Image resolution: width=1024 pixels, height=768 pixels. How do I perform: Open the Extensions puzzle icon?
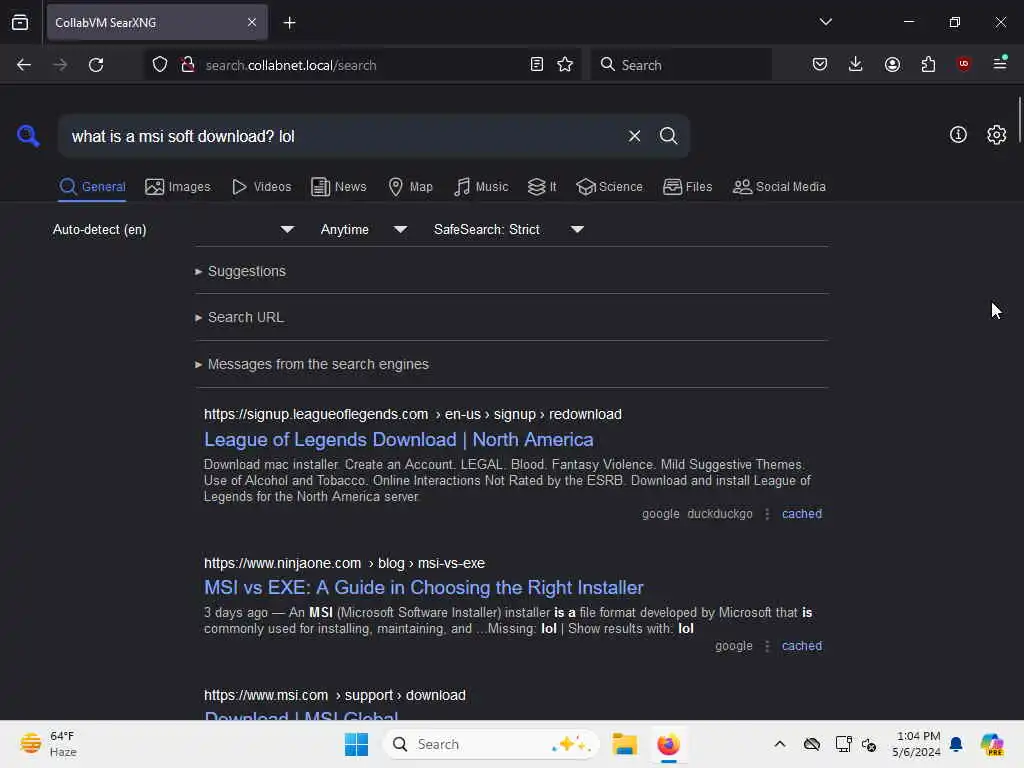[928, 64]
